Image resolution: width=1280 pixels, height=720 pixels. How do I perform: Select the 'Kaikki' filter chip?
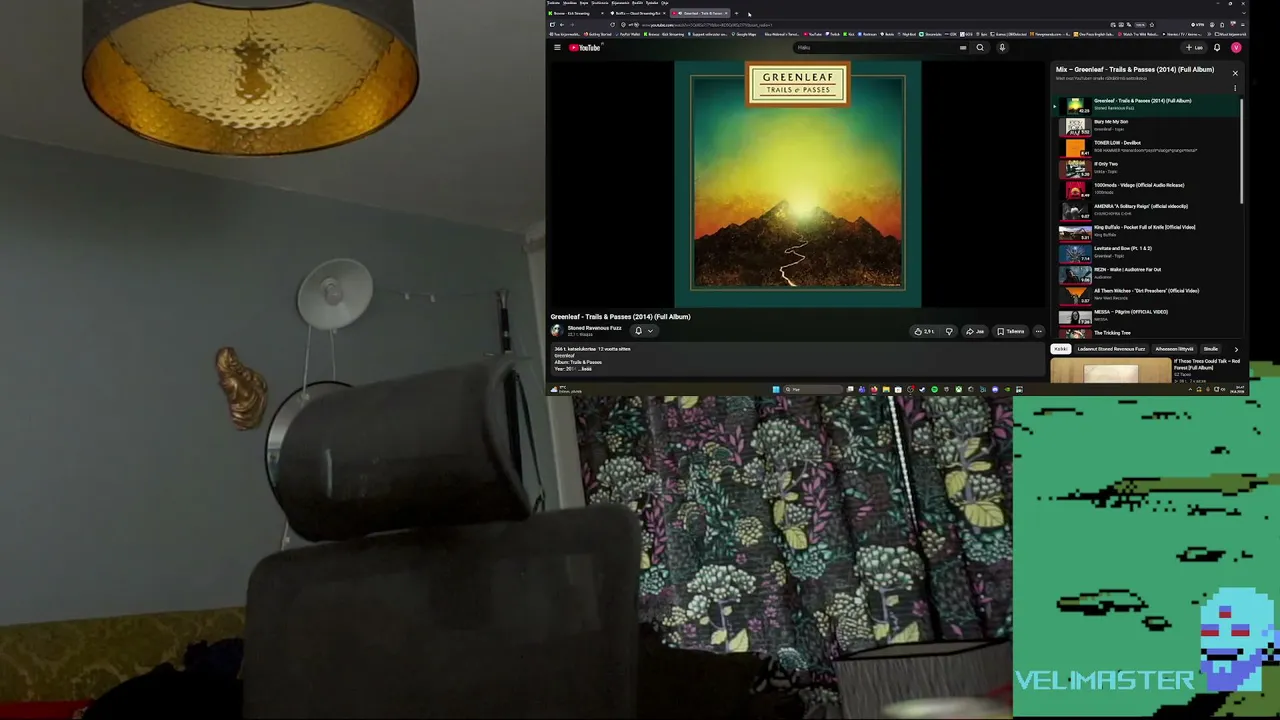(x=1060, y=349)
